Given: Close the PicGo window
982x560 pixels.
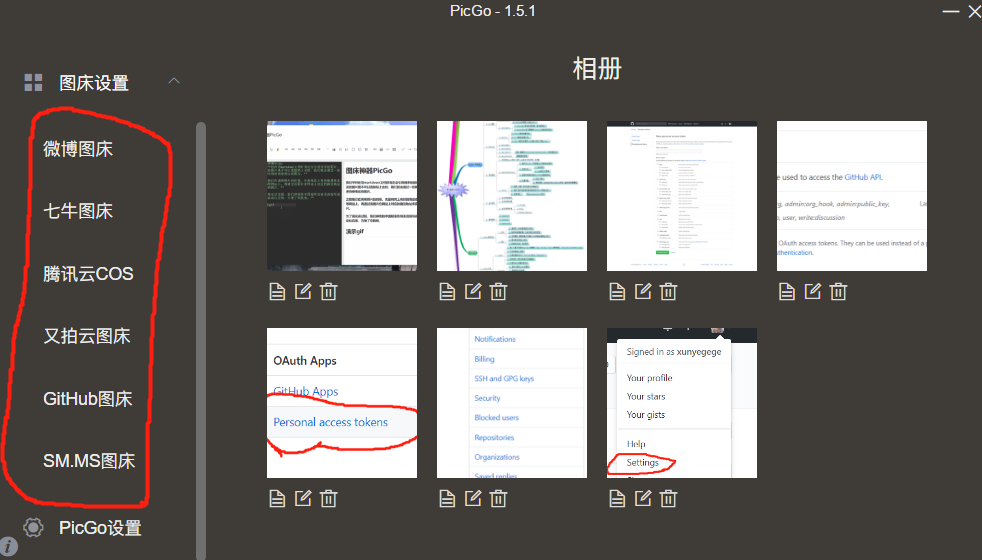Looking at the screenshot, I should 974,11.
